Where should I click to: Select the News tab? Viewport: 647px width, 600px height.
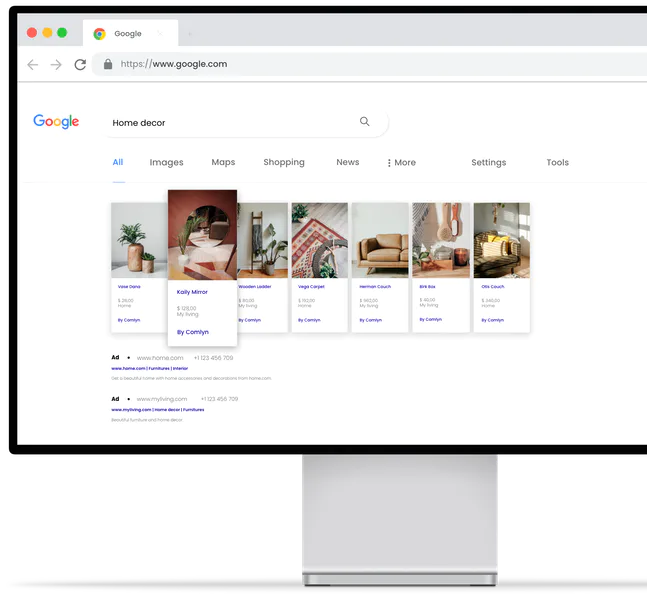click(x=347, y=162)
